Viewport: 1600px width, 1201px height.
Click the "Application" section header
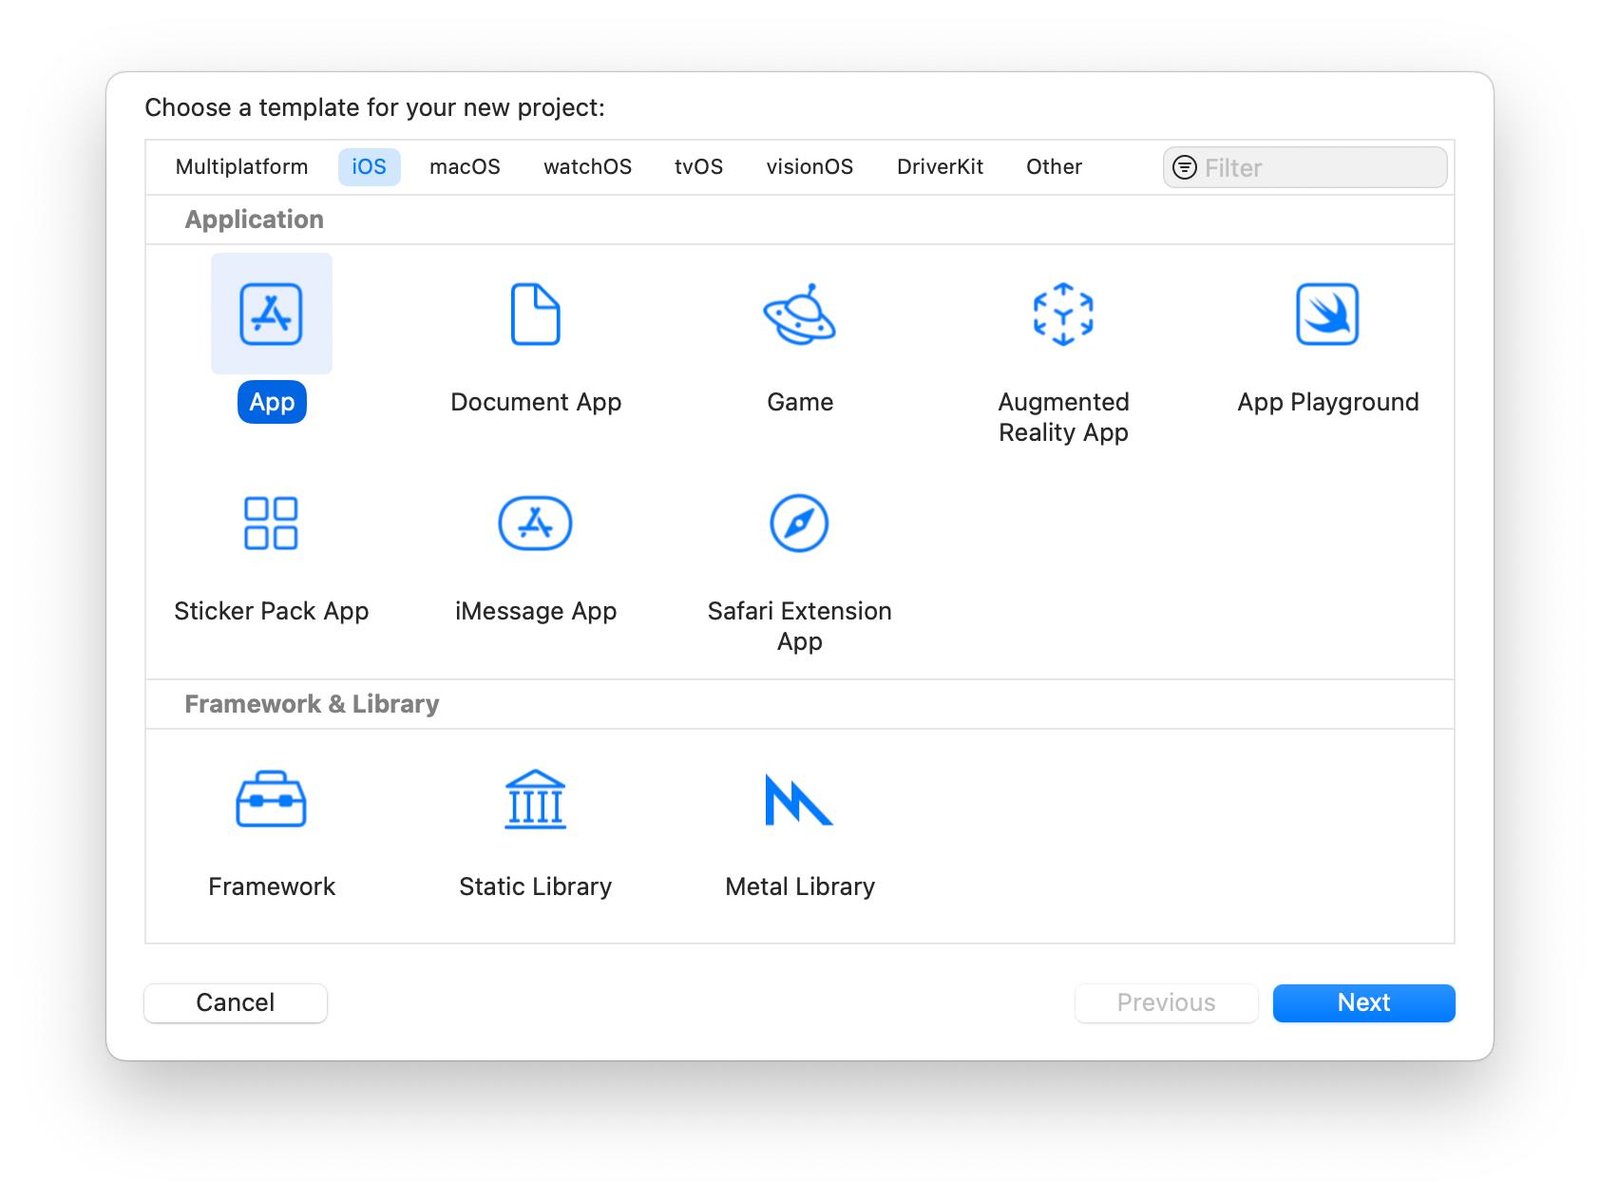254,220
